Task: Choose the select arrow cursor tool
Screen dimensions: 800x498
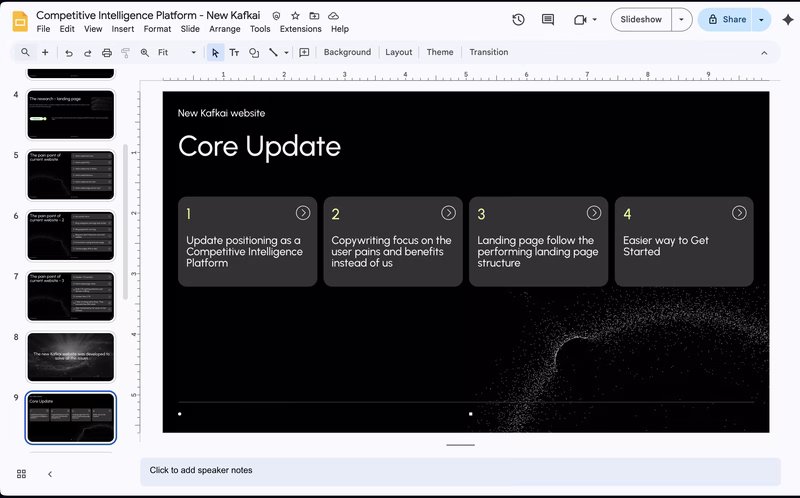Action: coord(215,53)
